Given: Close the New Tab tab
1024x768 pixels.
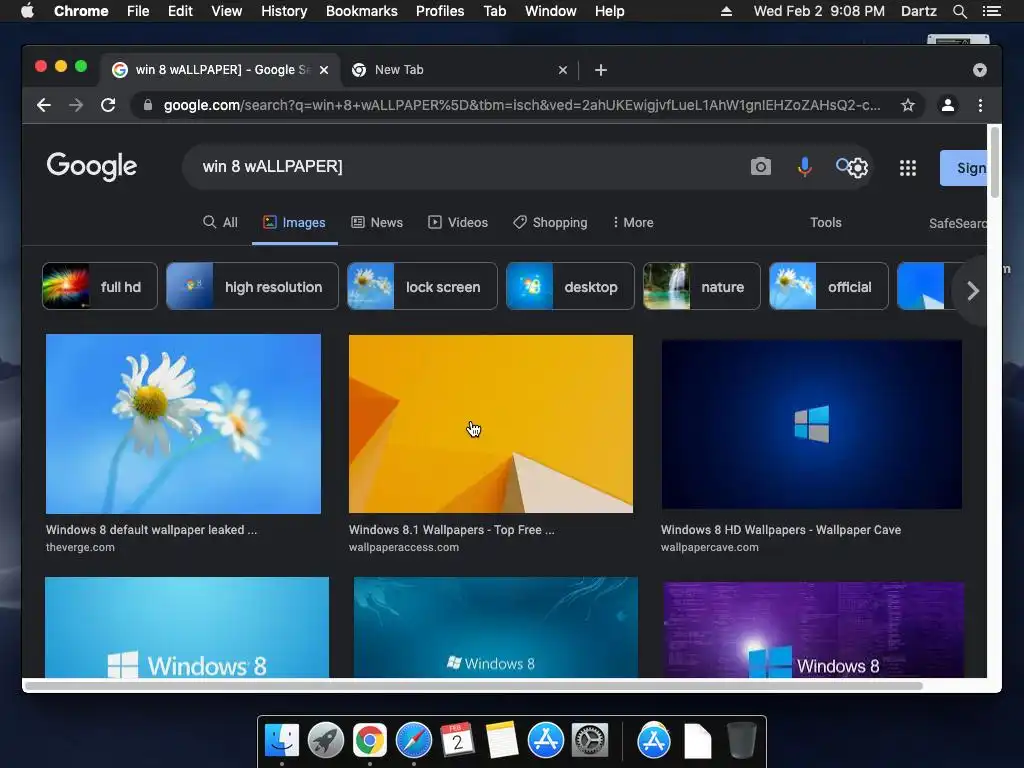Looking at the screenshot, I should tap(563, 70).
